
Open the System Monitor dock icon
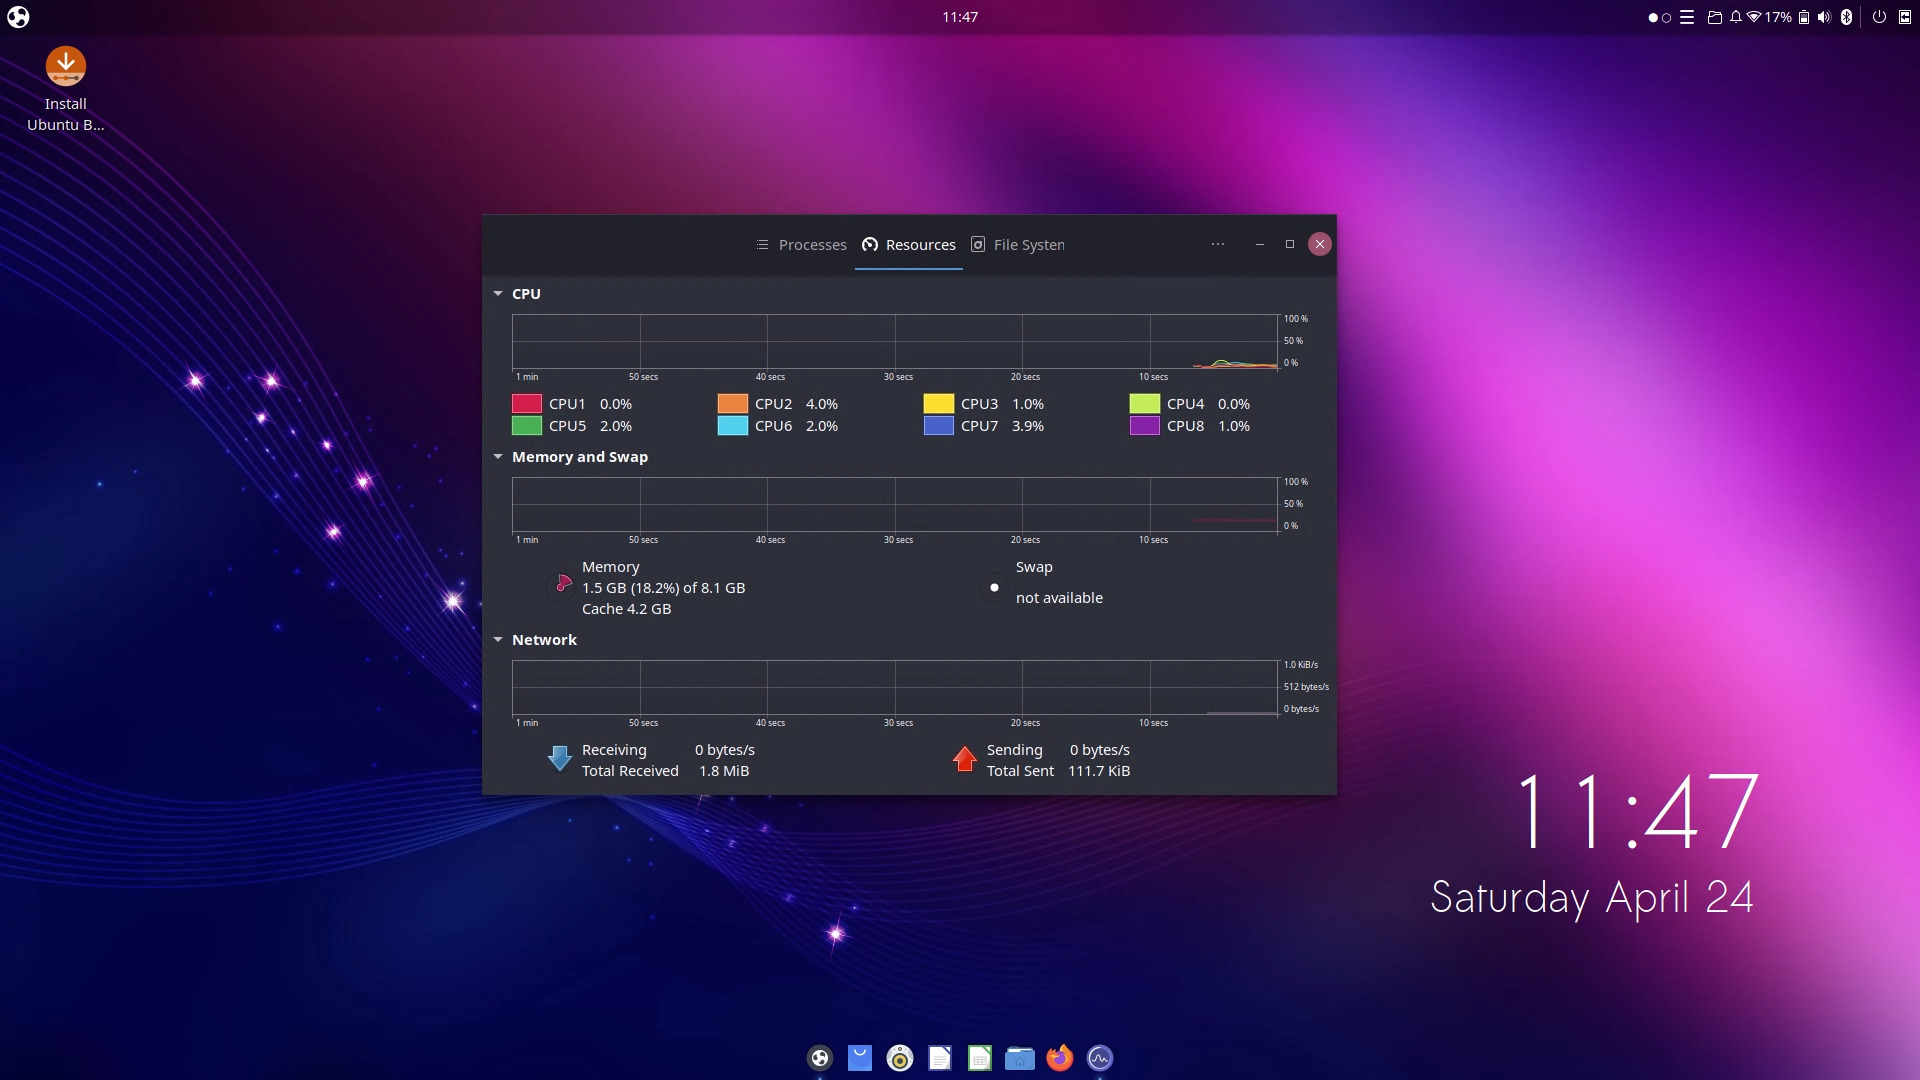pyautogui.click(x=1100, y=1057)
